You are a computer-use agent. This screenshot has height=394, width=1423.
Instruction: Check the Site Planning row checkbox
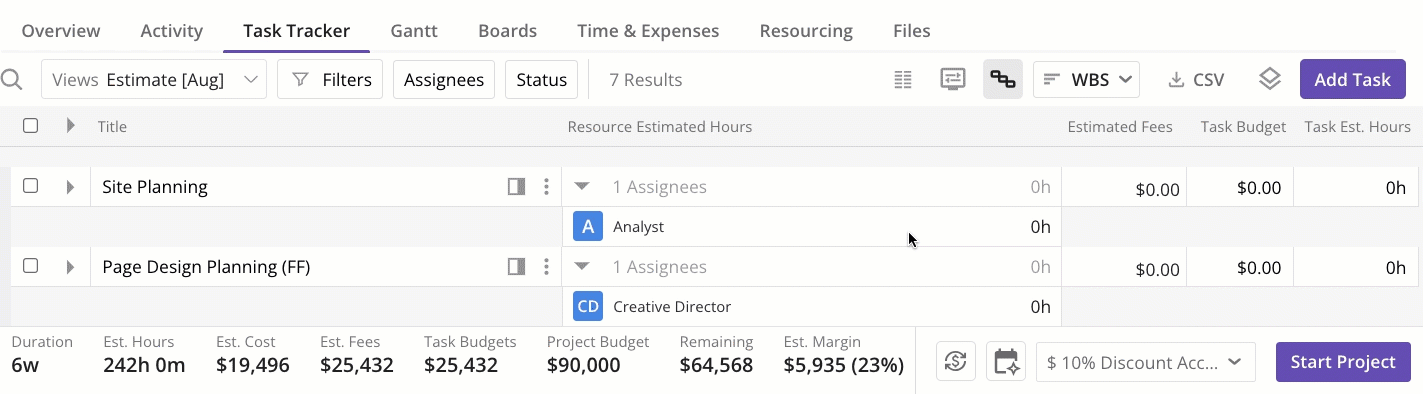click(31, 186)
